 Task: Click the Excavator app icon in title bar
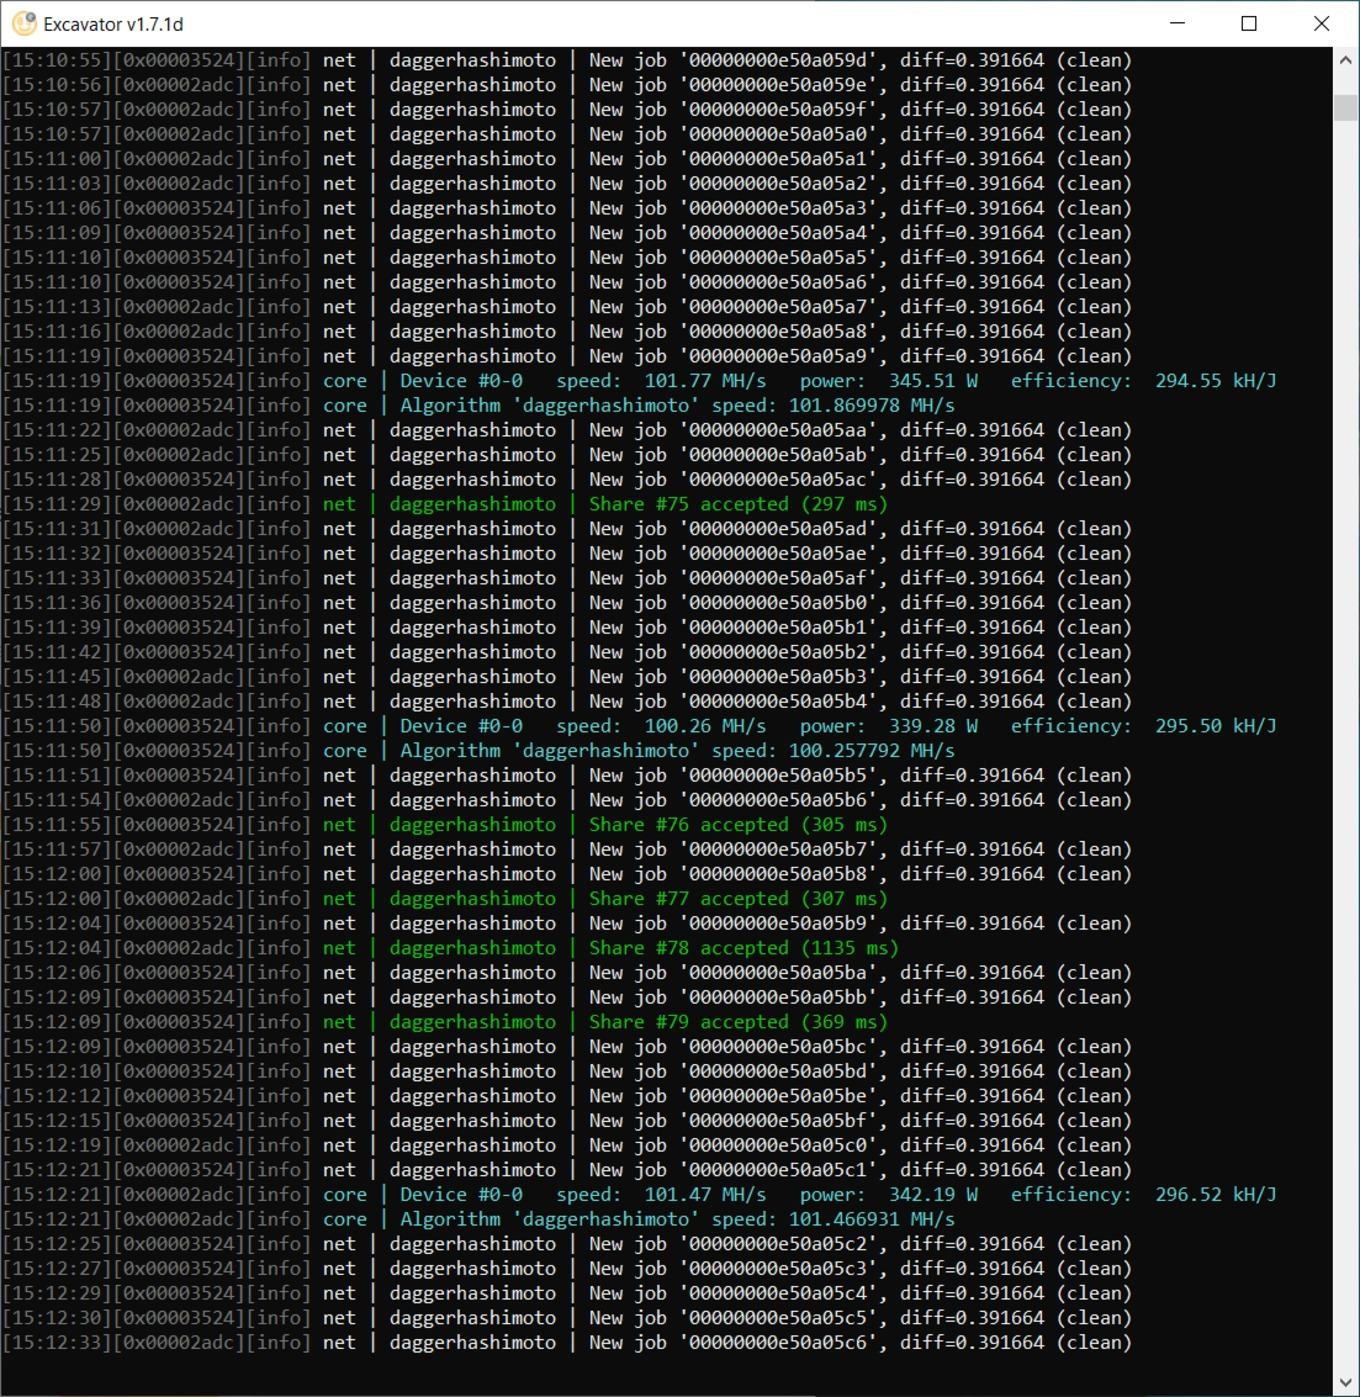24,24
